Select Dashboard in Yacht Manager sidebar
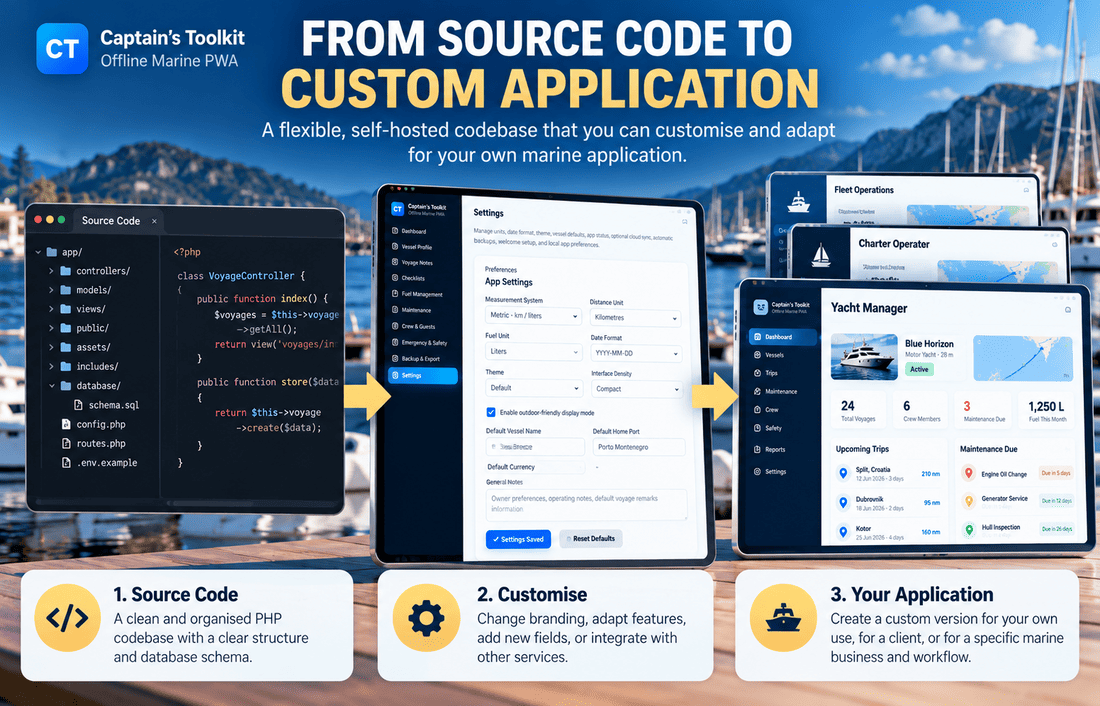This screenshot has height=706, width=1100. coord(783,337)
